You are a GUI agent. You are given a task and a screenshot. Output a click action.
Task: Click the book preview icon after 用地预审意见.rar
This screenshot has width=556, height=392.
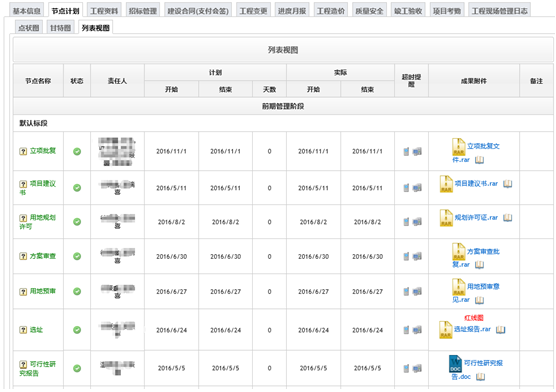pyautogui.click(x=479, y=300)
